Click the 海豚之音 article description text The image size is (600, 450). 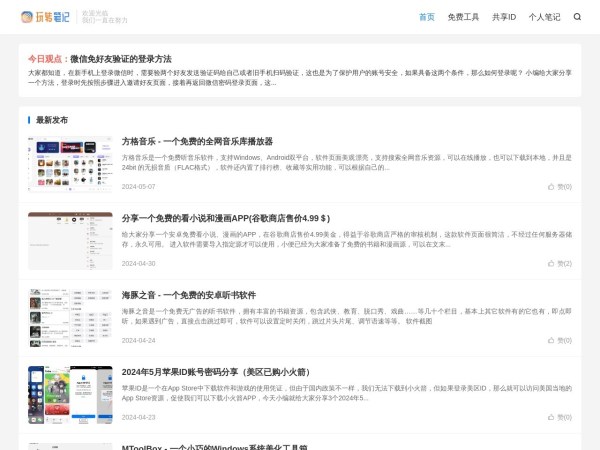point(347,316)
